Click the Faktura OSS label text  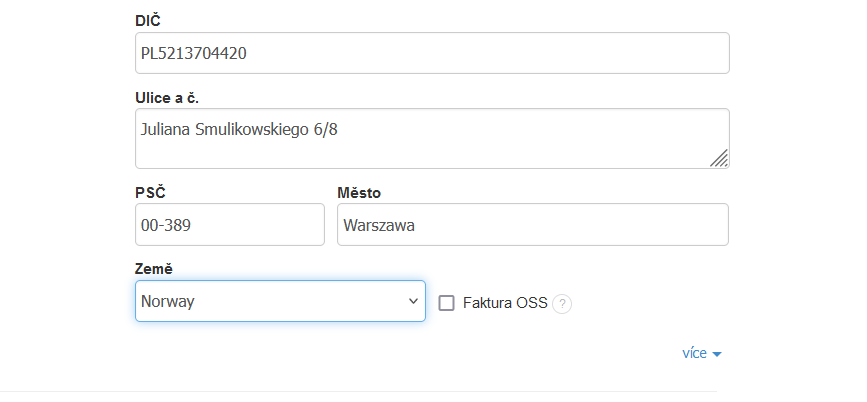pos(505,303)
